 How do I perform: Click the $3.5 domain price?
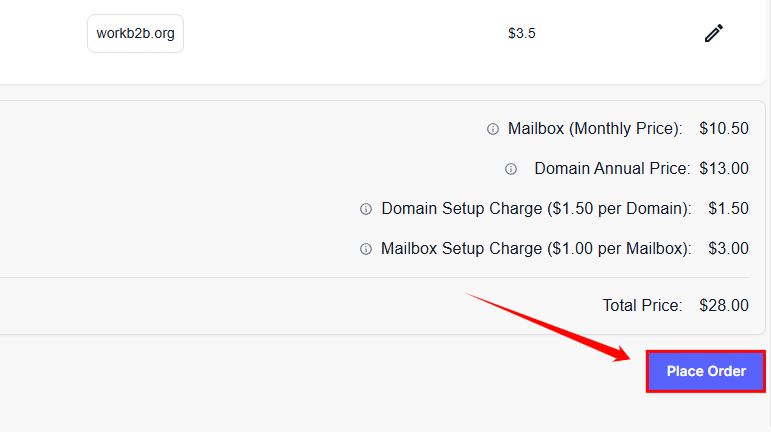pos(521,33)
